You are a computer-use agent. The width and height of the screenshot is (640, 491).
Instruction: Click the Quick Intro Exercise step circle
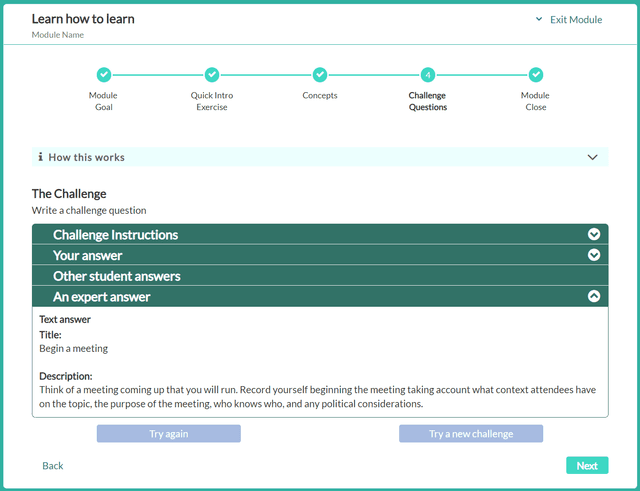tap(212, 75)
